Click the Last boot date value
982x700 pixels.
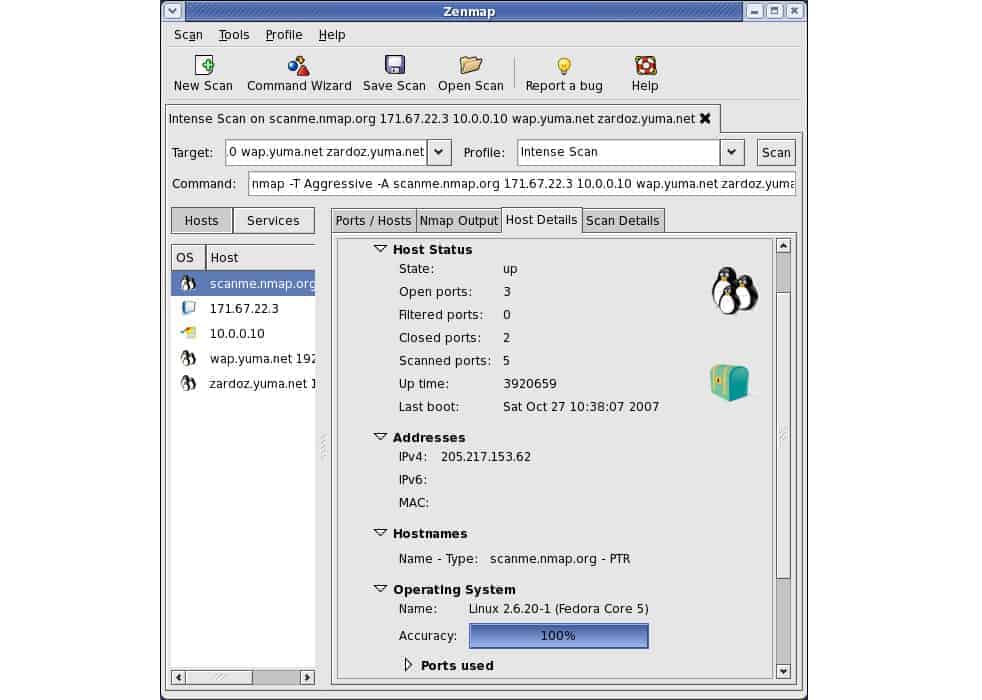point(581,407)
